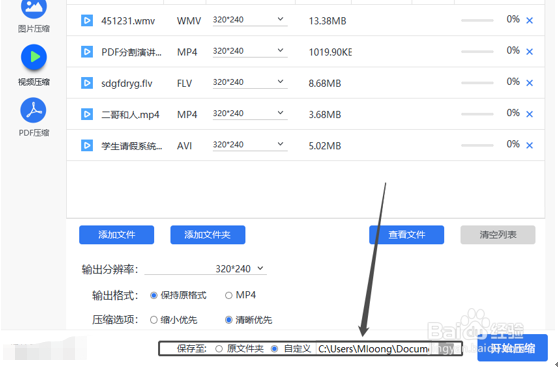The width and height of the screenshot is (558, 368).
Task: Expand the 输出分辨率 output resolution dropdown
Action: 206,269
